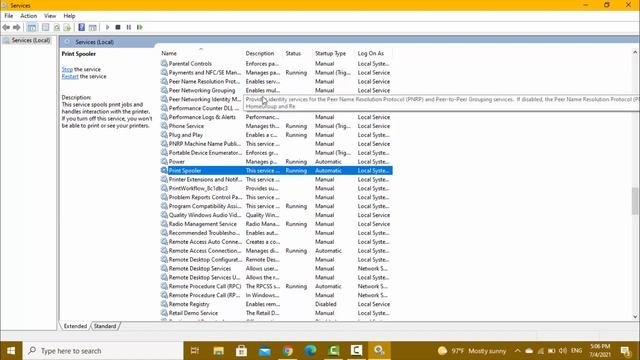Select the Remote Access Auto Connection service
This screenshot has height=360, width=640.
point(276,242)
